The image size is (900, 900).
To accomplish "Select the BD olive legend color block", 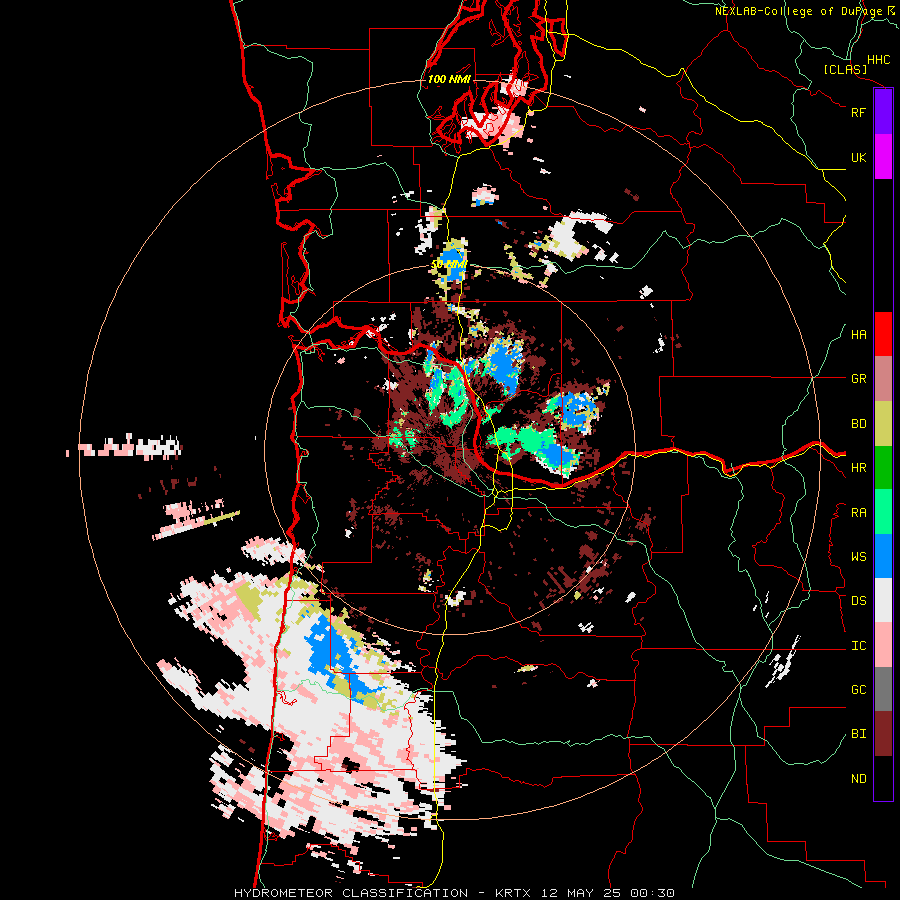I will (x=883, y=424).
